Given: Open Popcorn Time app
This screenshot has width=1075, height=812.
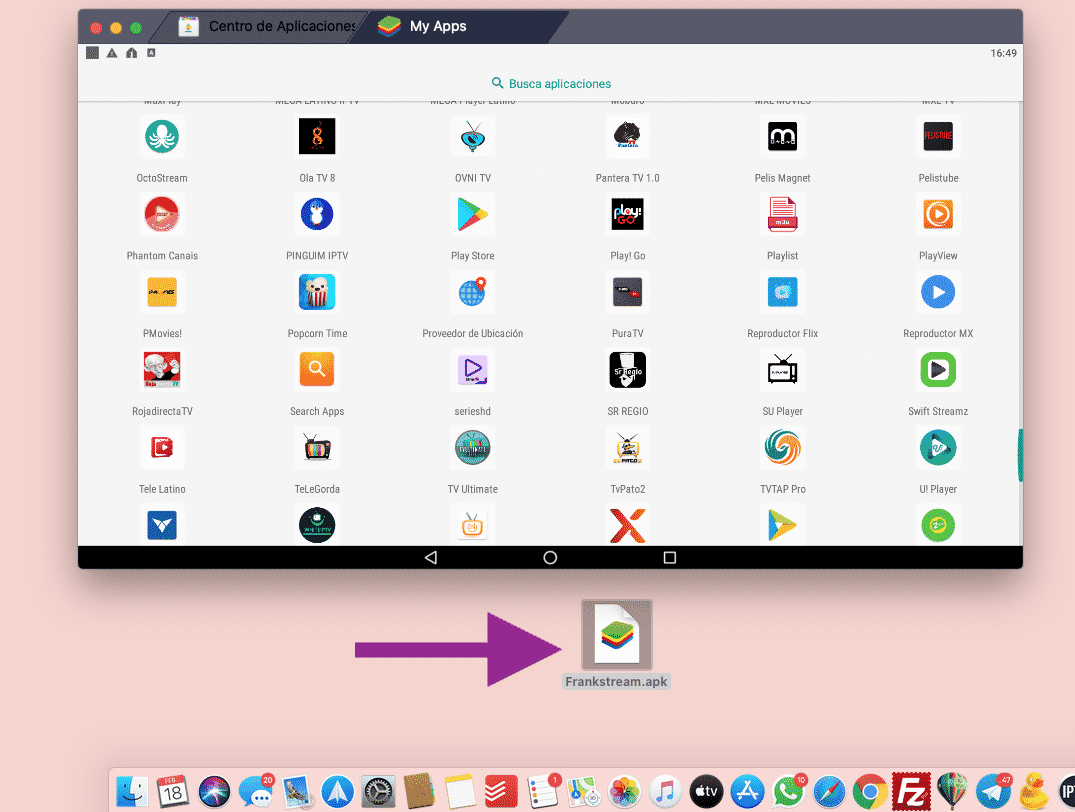Looking at the screenshot, I should [x=317, y=292].
